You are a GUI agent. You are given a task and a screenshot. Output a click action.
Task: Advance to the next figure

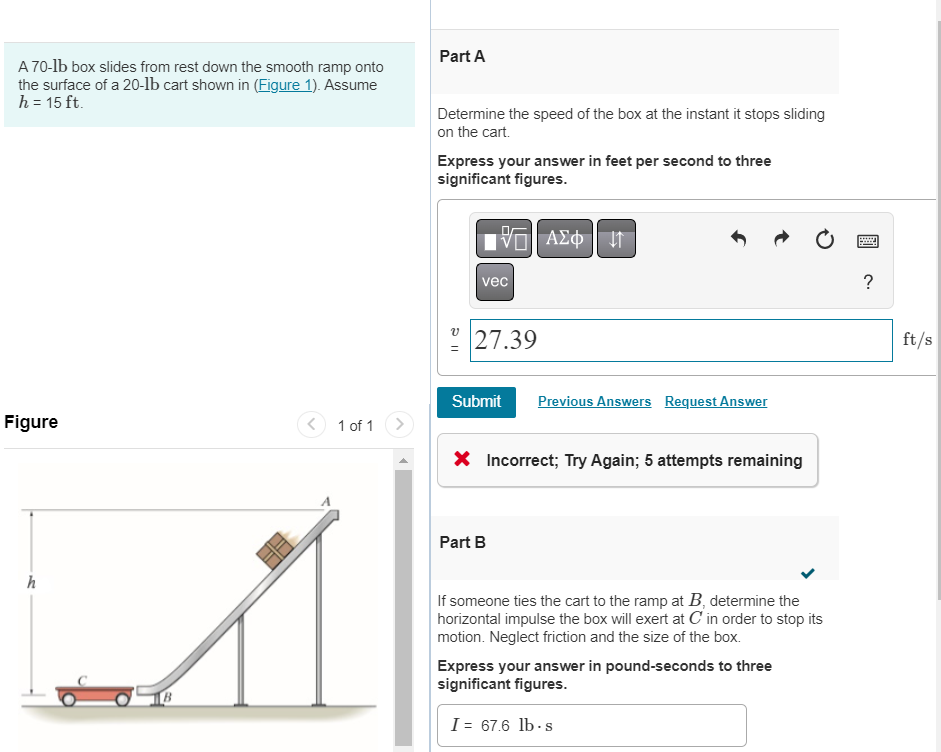(x=398, y=424)
